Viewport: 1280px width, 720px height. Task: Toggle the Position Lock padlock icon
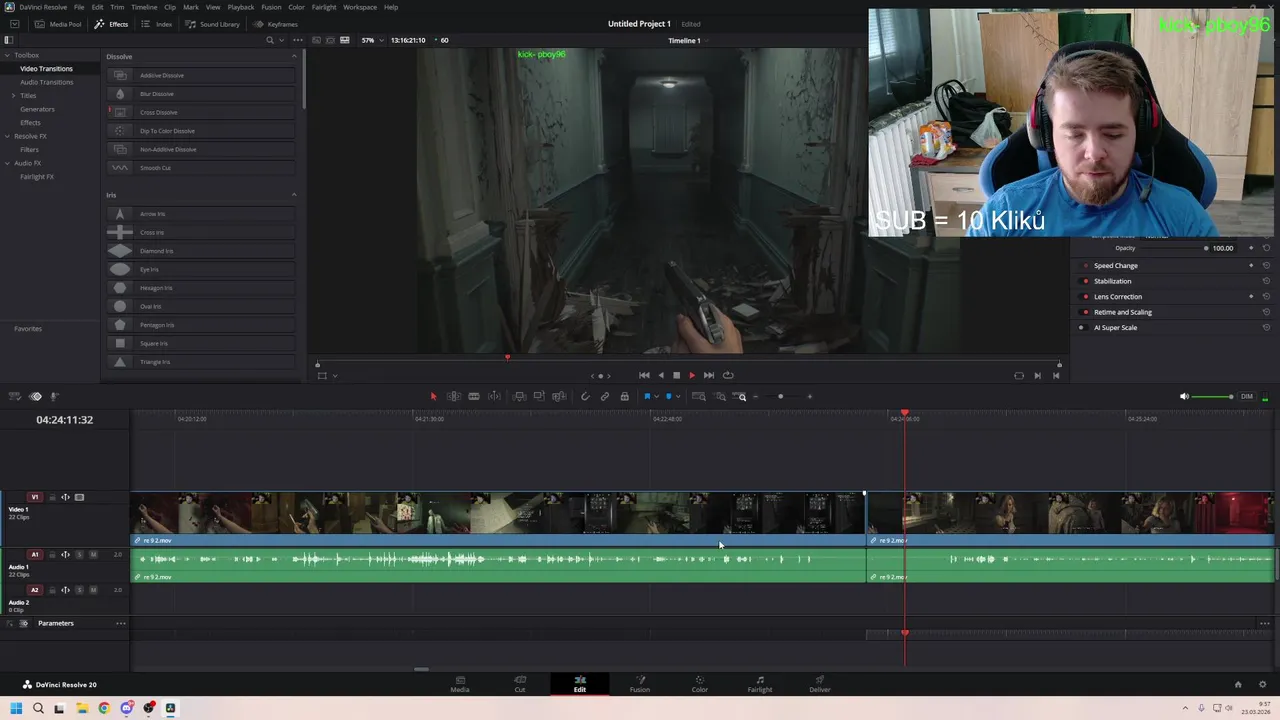click(624, 396)
